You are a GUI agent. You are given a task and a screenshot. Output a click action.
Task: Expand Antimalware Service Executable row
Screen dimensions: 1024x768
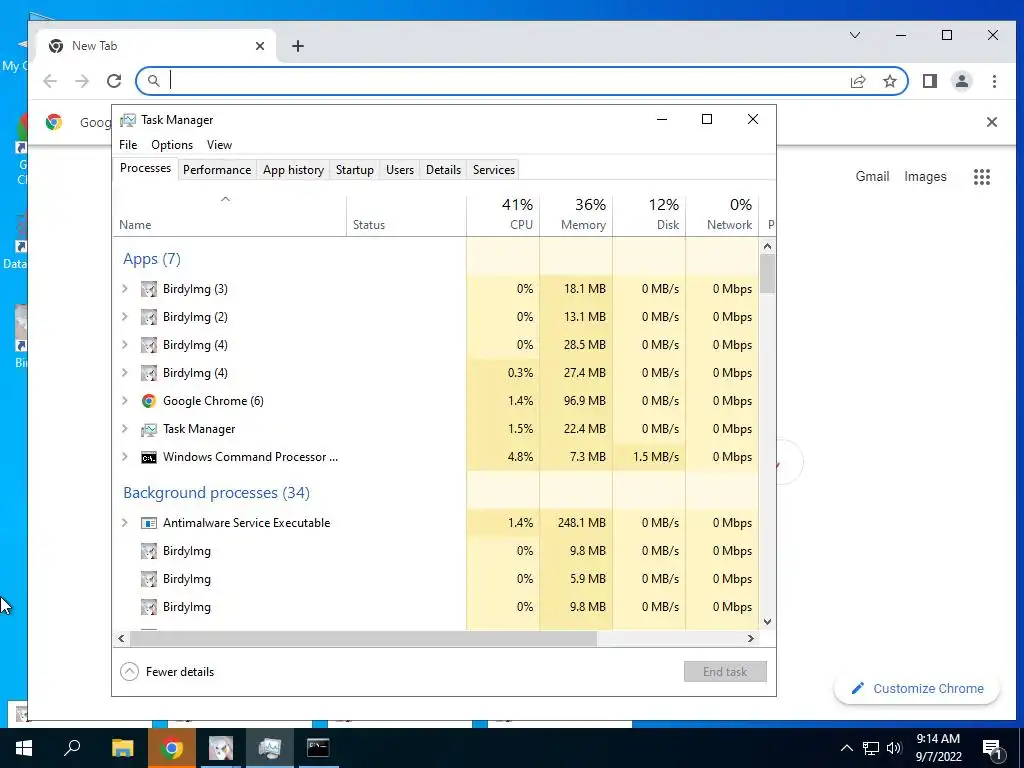[x=125, y=523]
